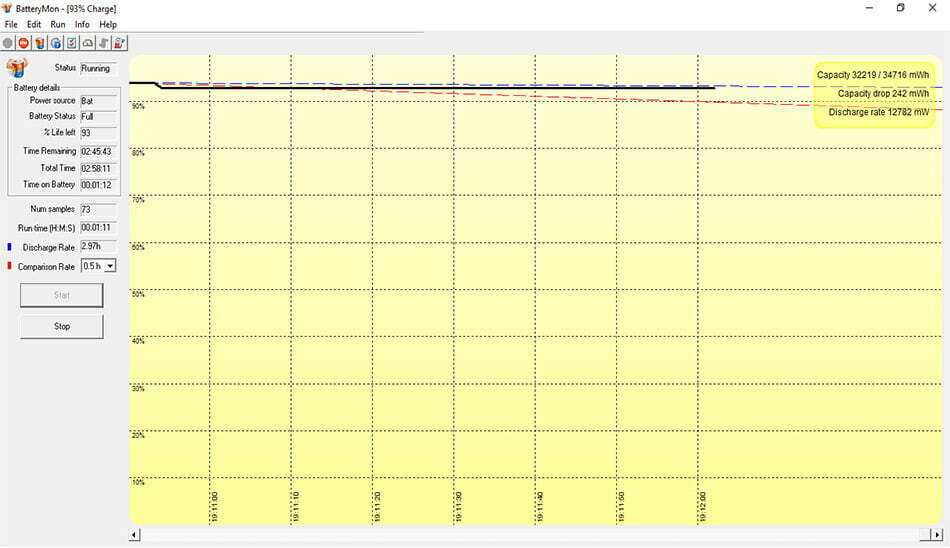Click the 19:11:30 time axis label
950x548 pixels.
pyautogui.click(x=459, y=507)
